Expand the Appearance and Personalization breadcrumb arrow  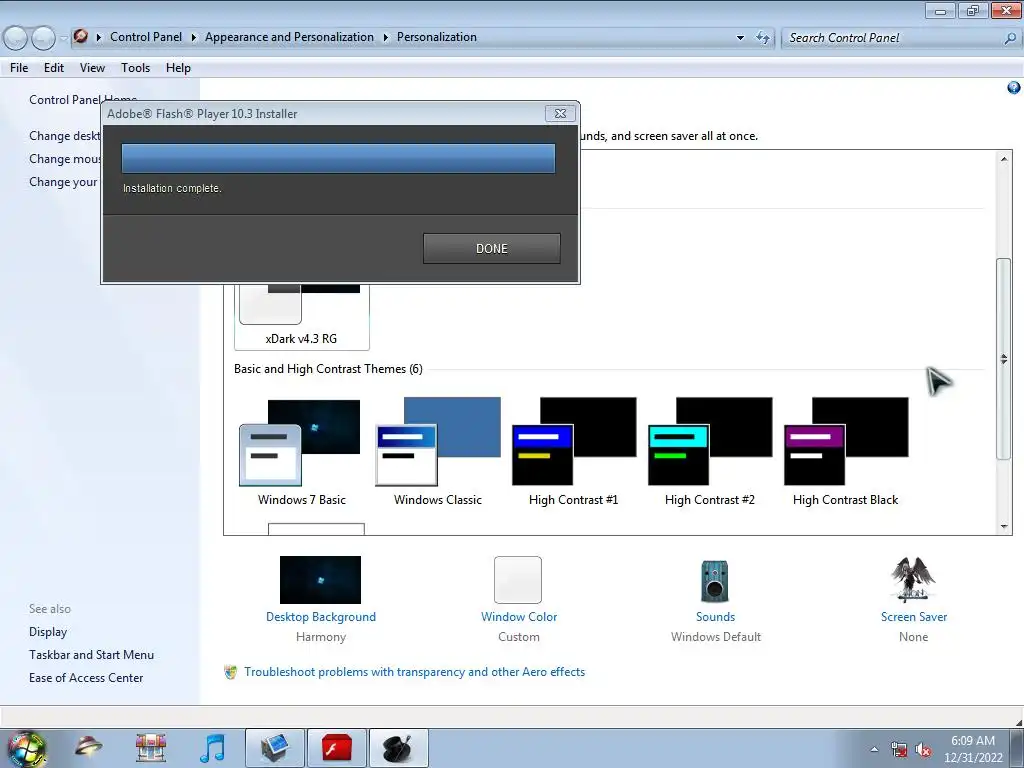pos(385,37)
